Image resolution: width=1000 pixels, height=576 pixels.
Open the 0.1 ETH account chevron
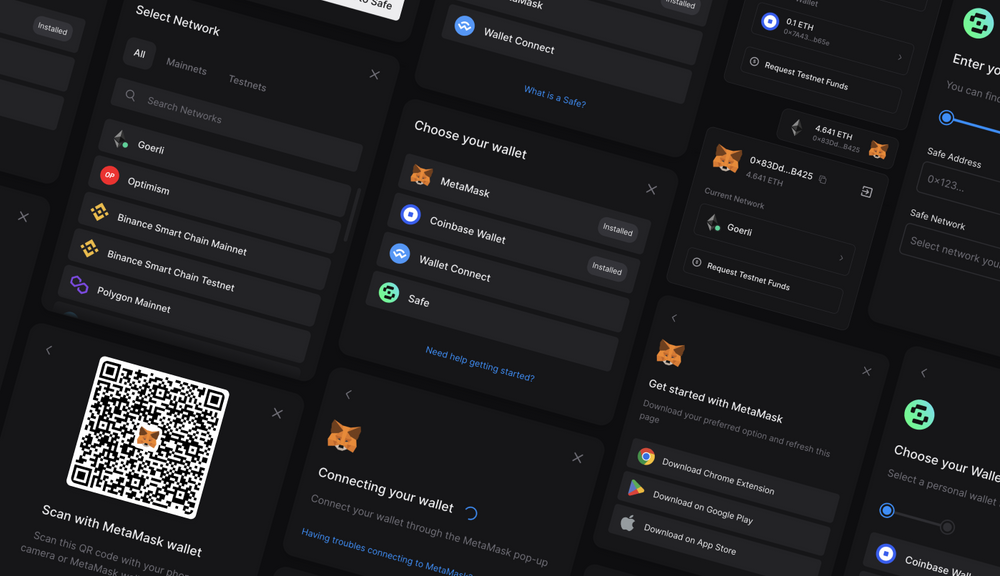[x=900, y=58]
